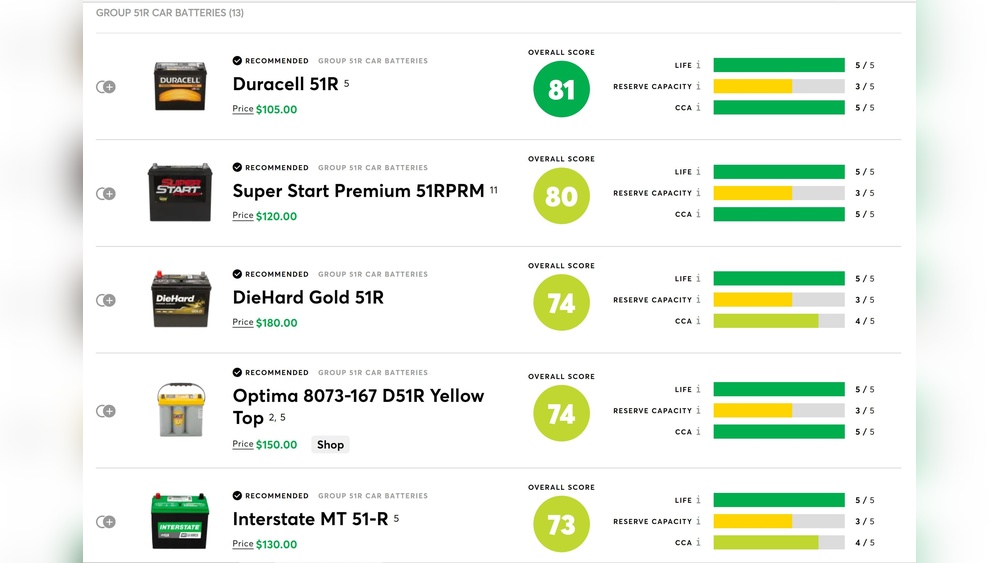Open the Duracell 51R product title link
Screen dimensions: 1000x563
pos(285,84)
